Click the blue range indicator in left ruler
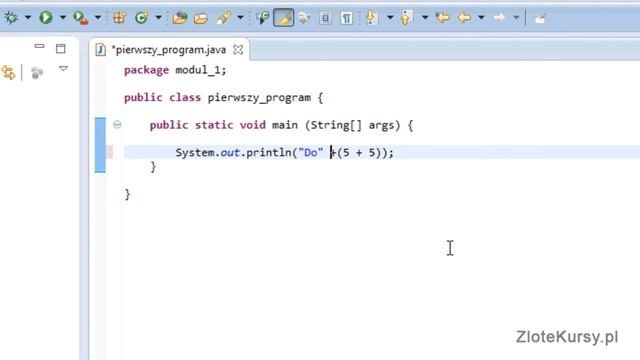 [x=100, y=145]
